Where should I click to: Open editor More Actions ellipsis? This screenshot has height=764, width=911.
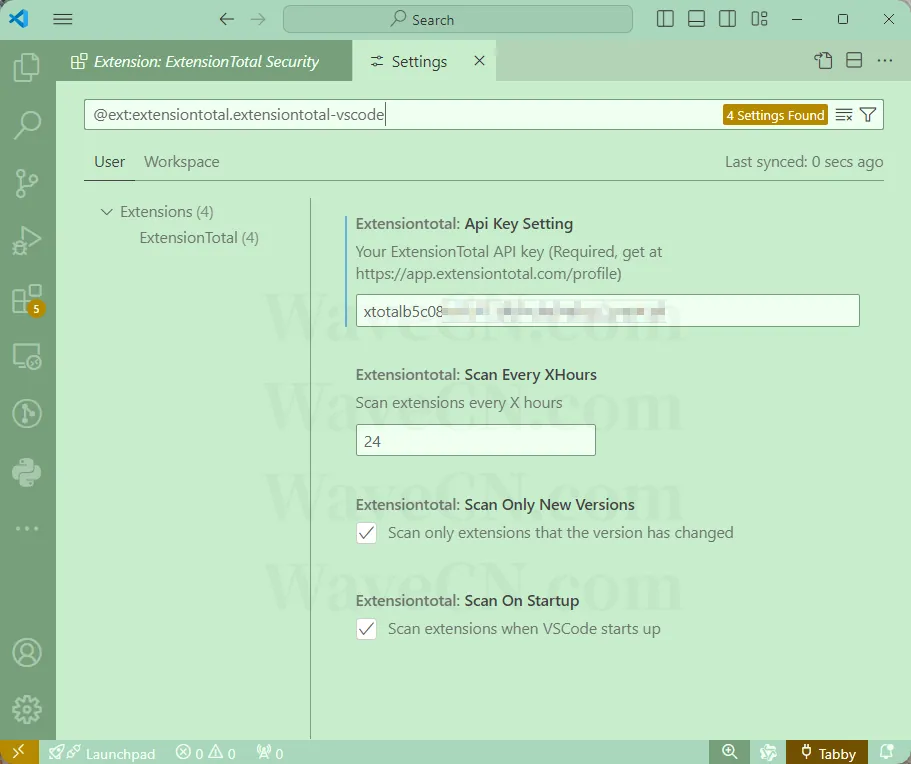885,60
